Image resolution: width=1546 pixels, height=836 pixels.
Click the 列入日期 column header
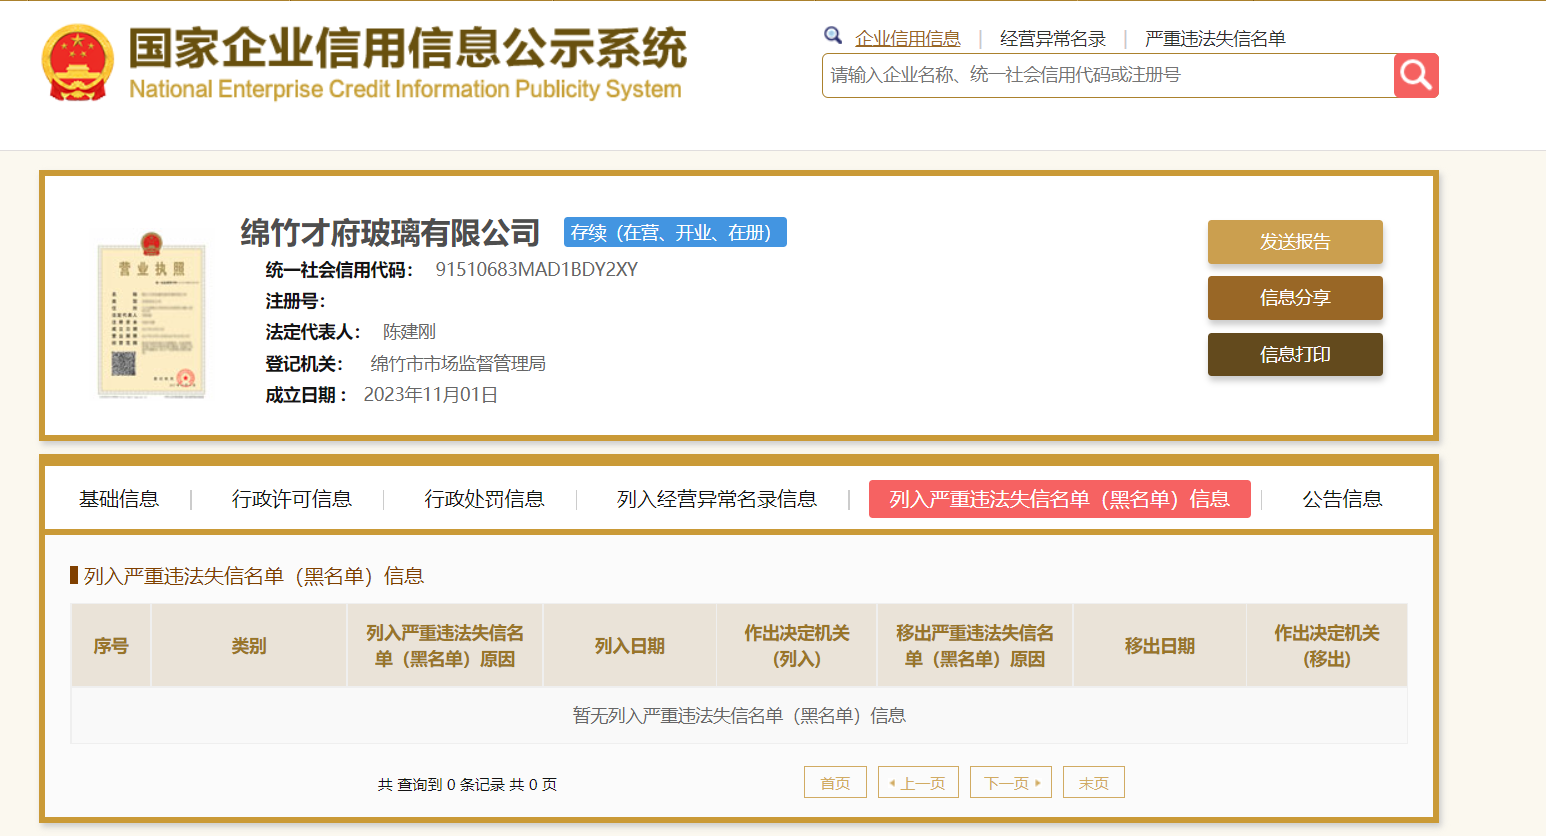[630, 645]
